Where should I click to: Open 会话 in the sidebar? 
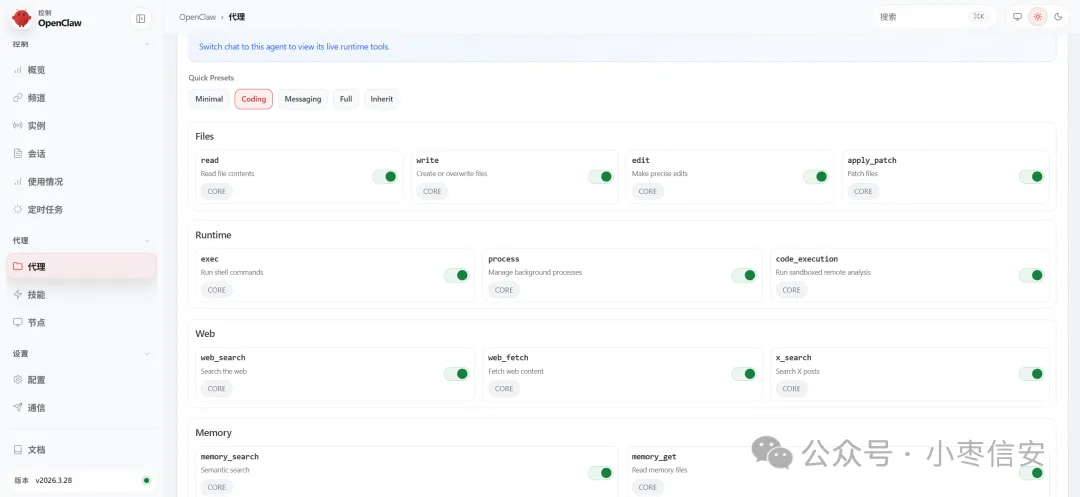point(81,154)
